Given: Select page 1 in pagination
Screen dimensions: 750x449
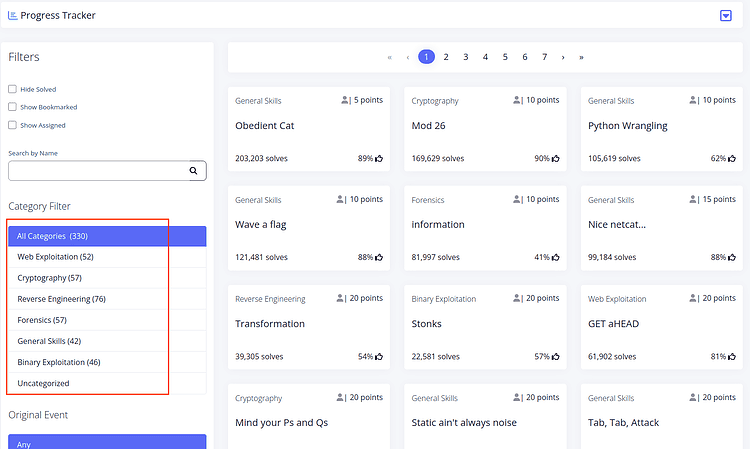Looking at the screenshot, I should tap(426, 57).
